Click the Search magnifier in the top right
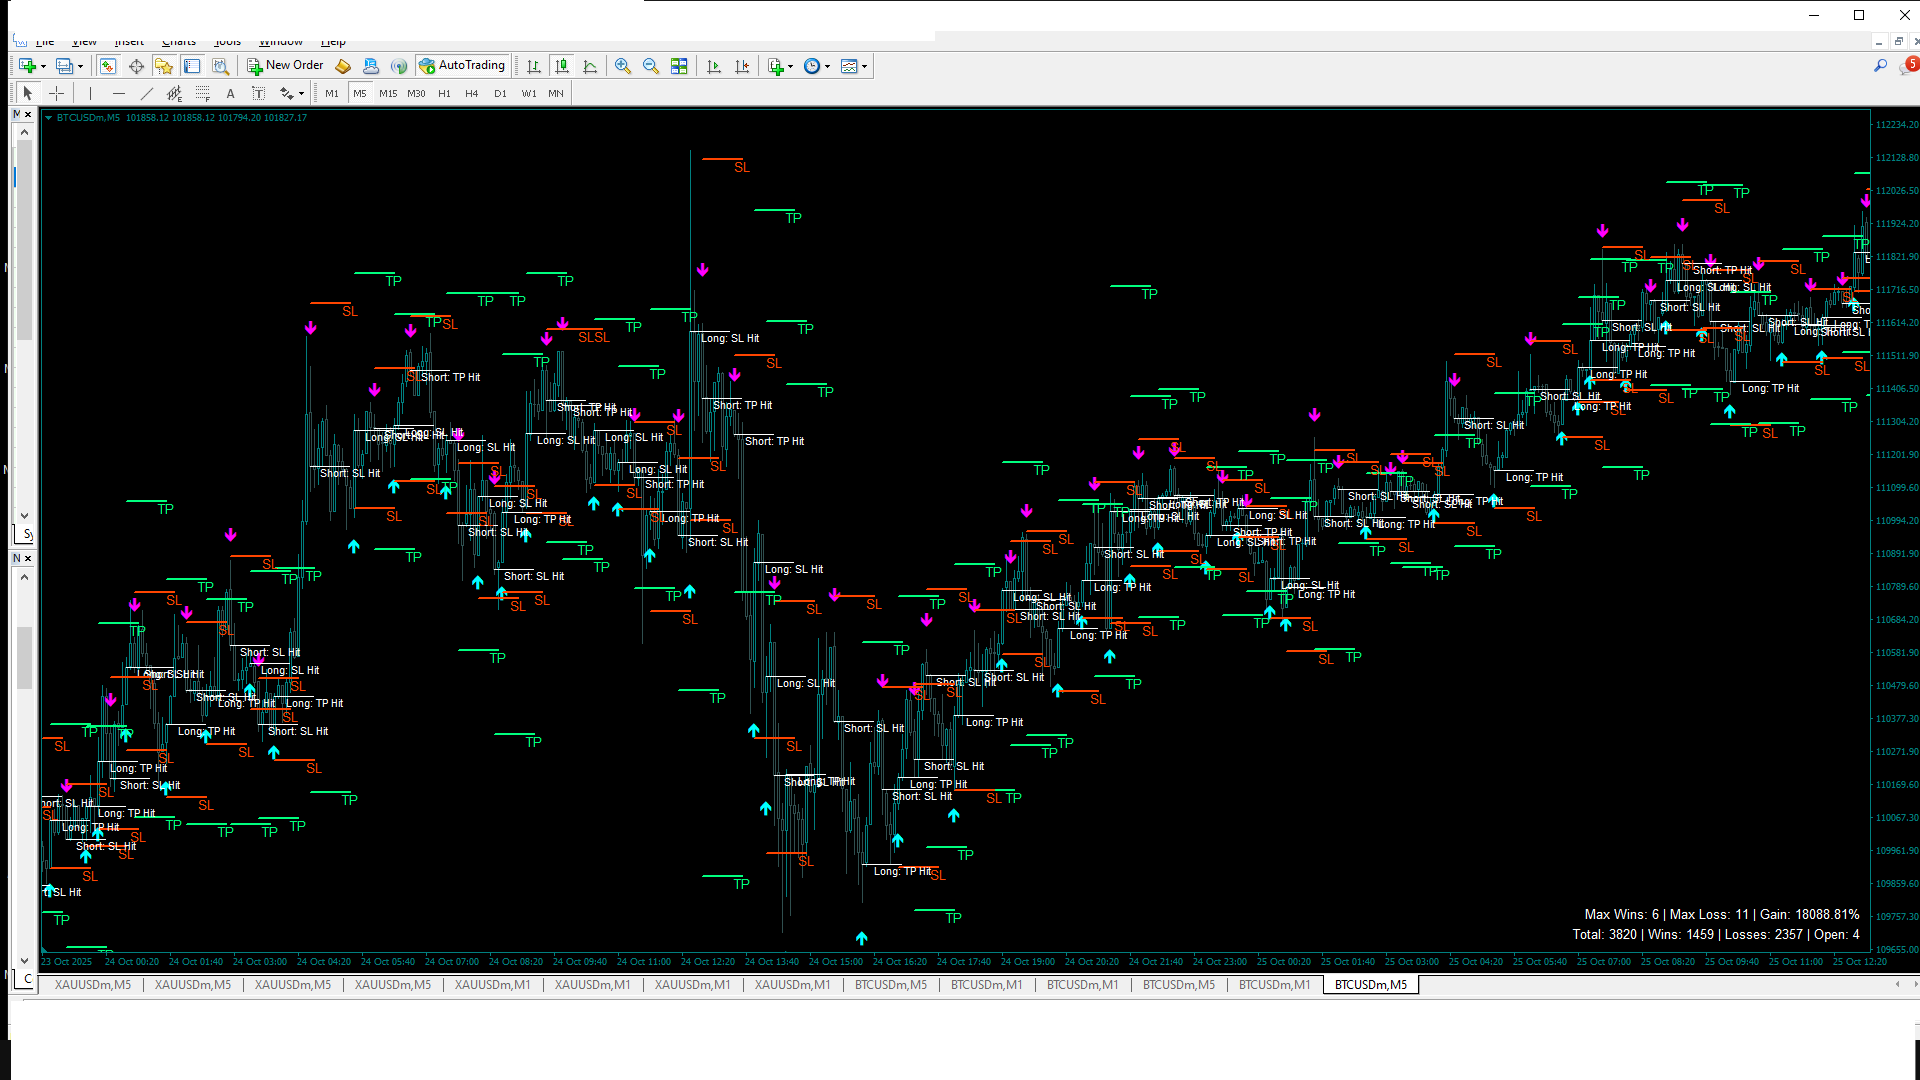Image resolution: width=1920 pixels, height=1080 pixels. [1880, 66]
